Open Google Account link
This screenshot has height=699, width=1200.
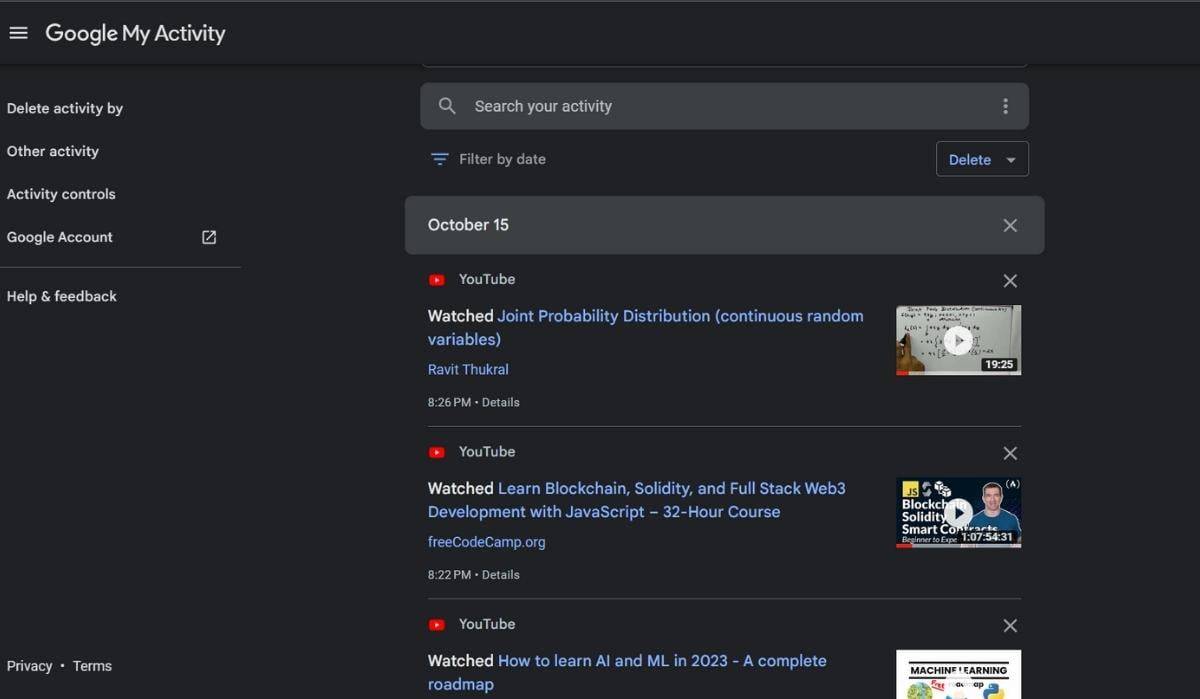[60, 237]
